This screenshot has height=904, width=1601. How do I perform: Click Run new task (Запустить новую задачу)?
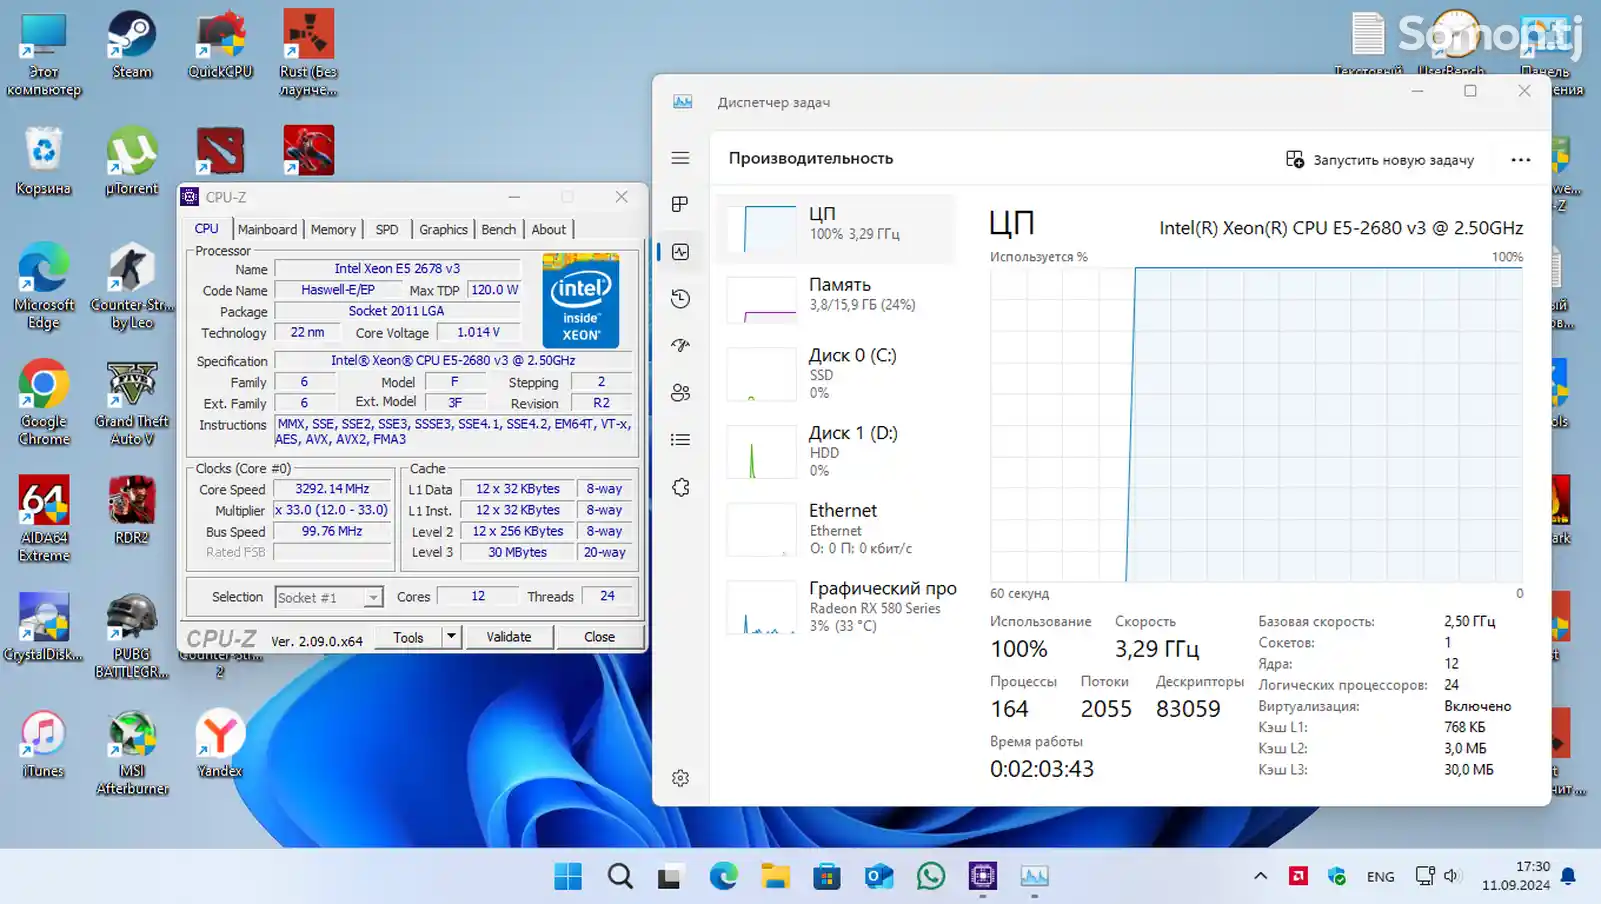[1379, 160]
